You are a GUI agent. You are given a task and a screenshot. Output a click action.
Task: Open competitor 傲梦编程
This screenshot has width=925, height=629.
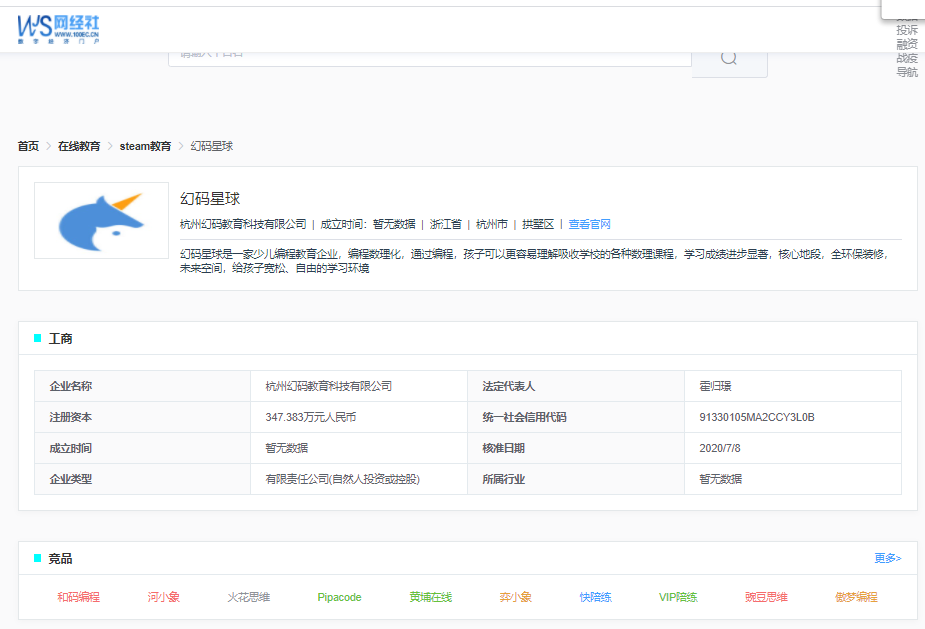[856, 597]
